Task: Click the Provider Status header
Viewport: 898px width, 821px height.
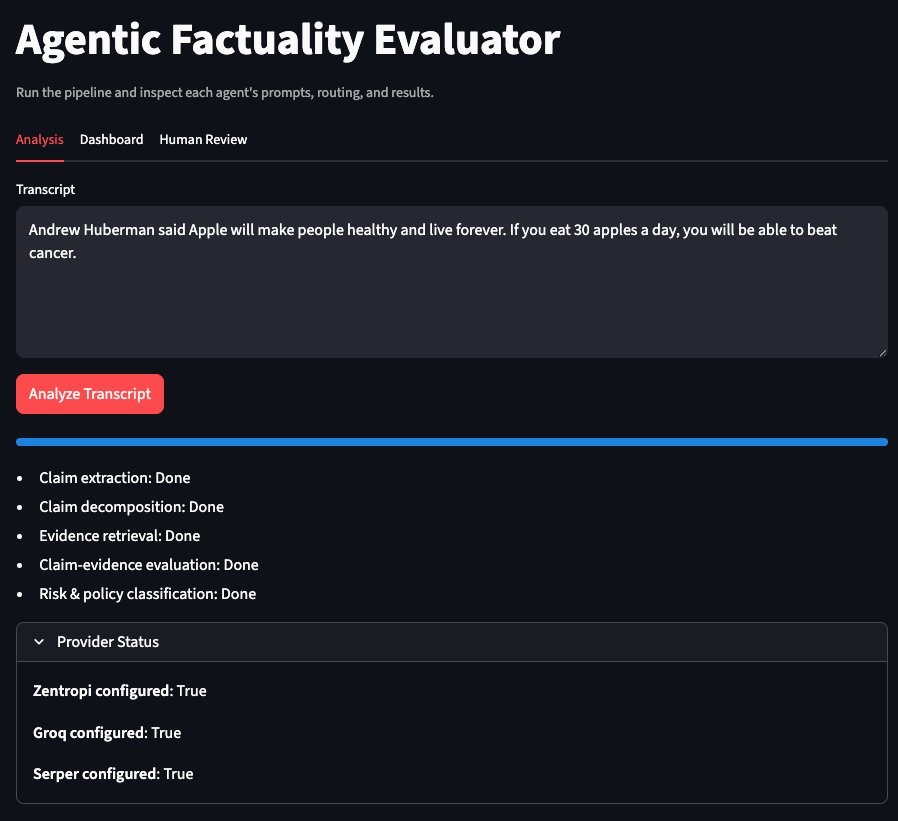Action: click(107, 641)
